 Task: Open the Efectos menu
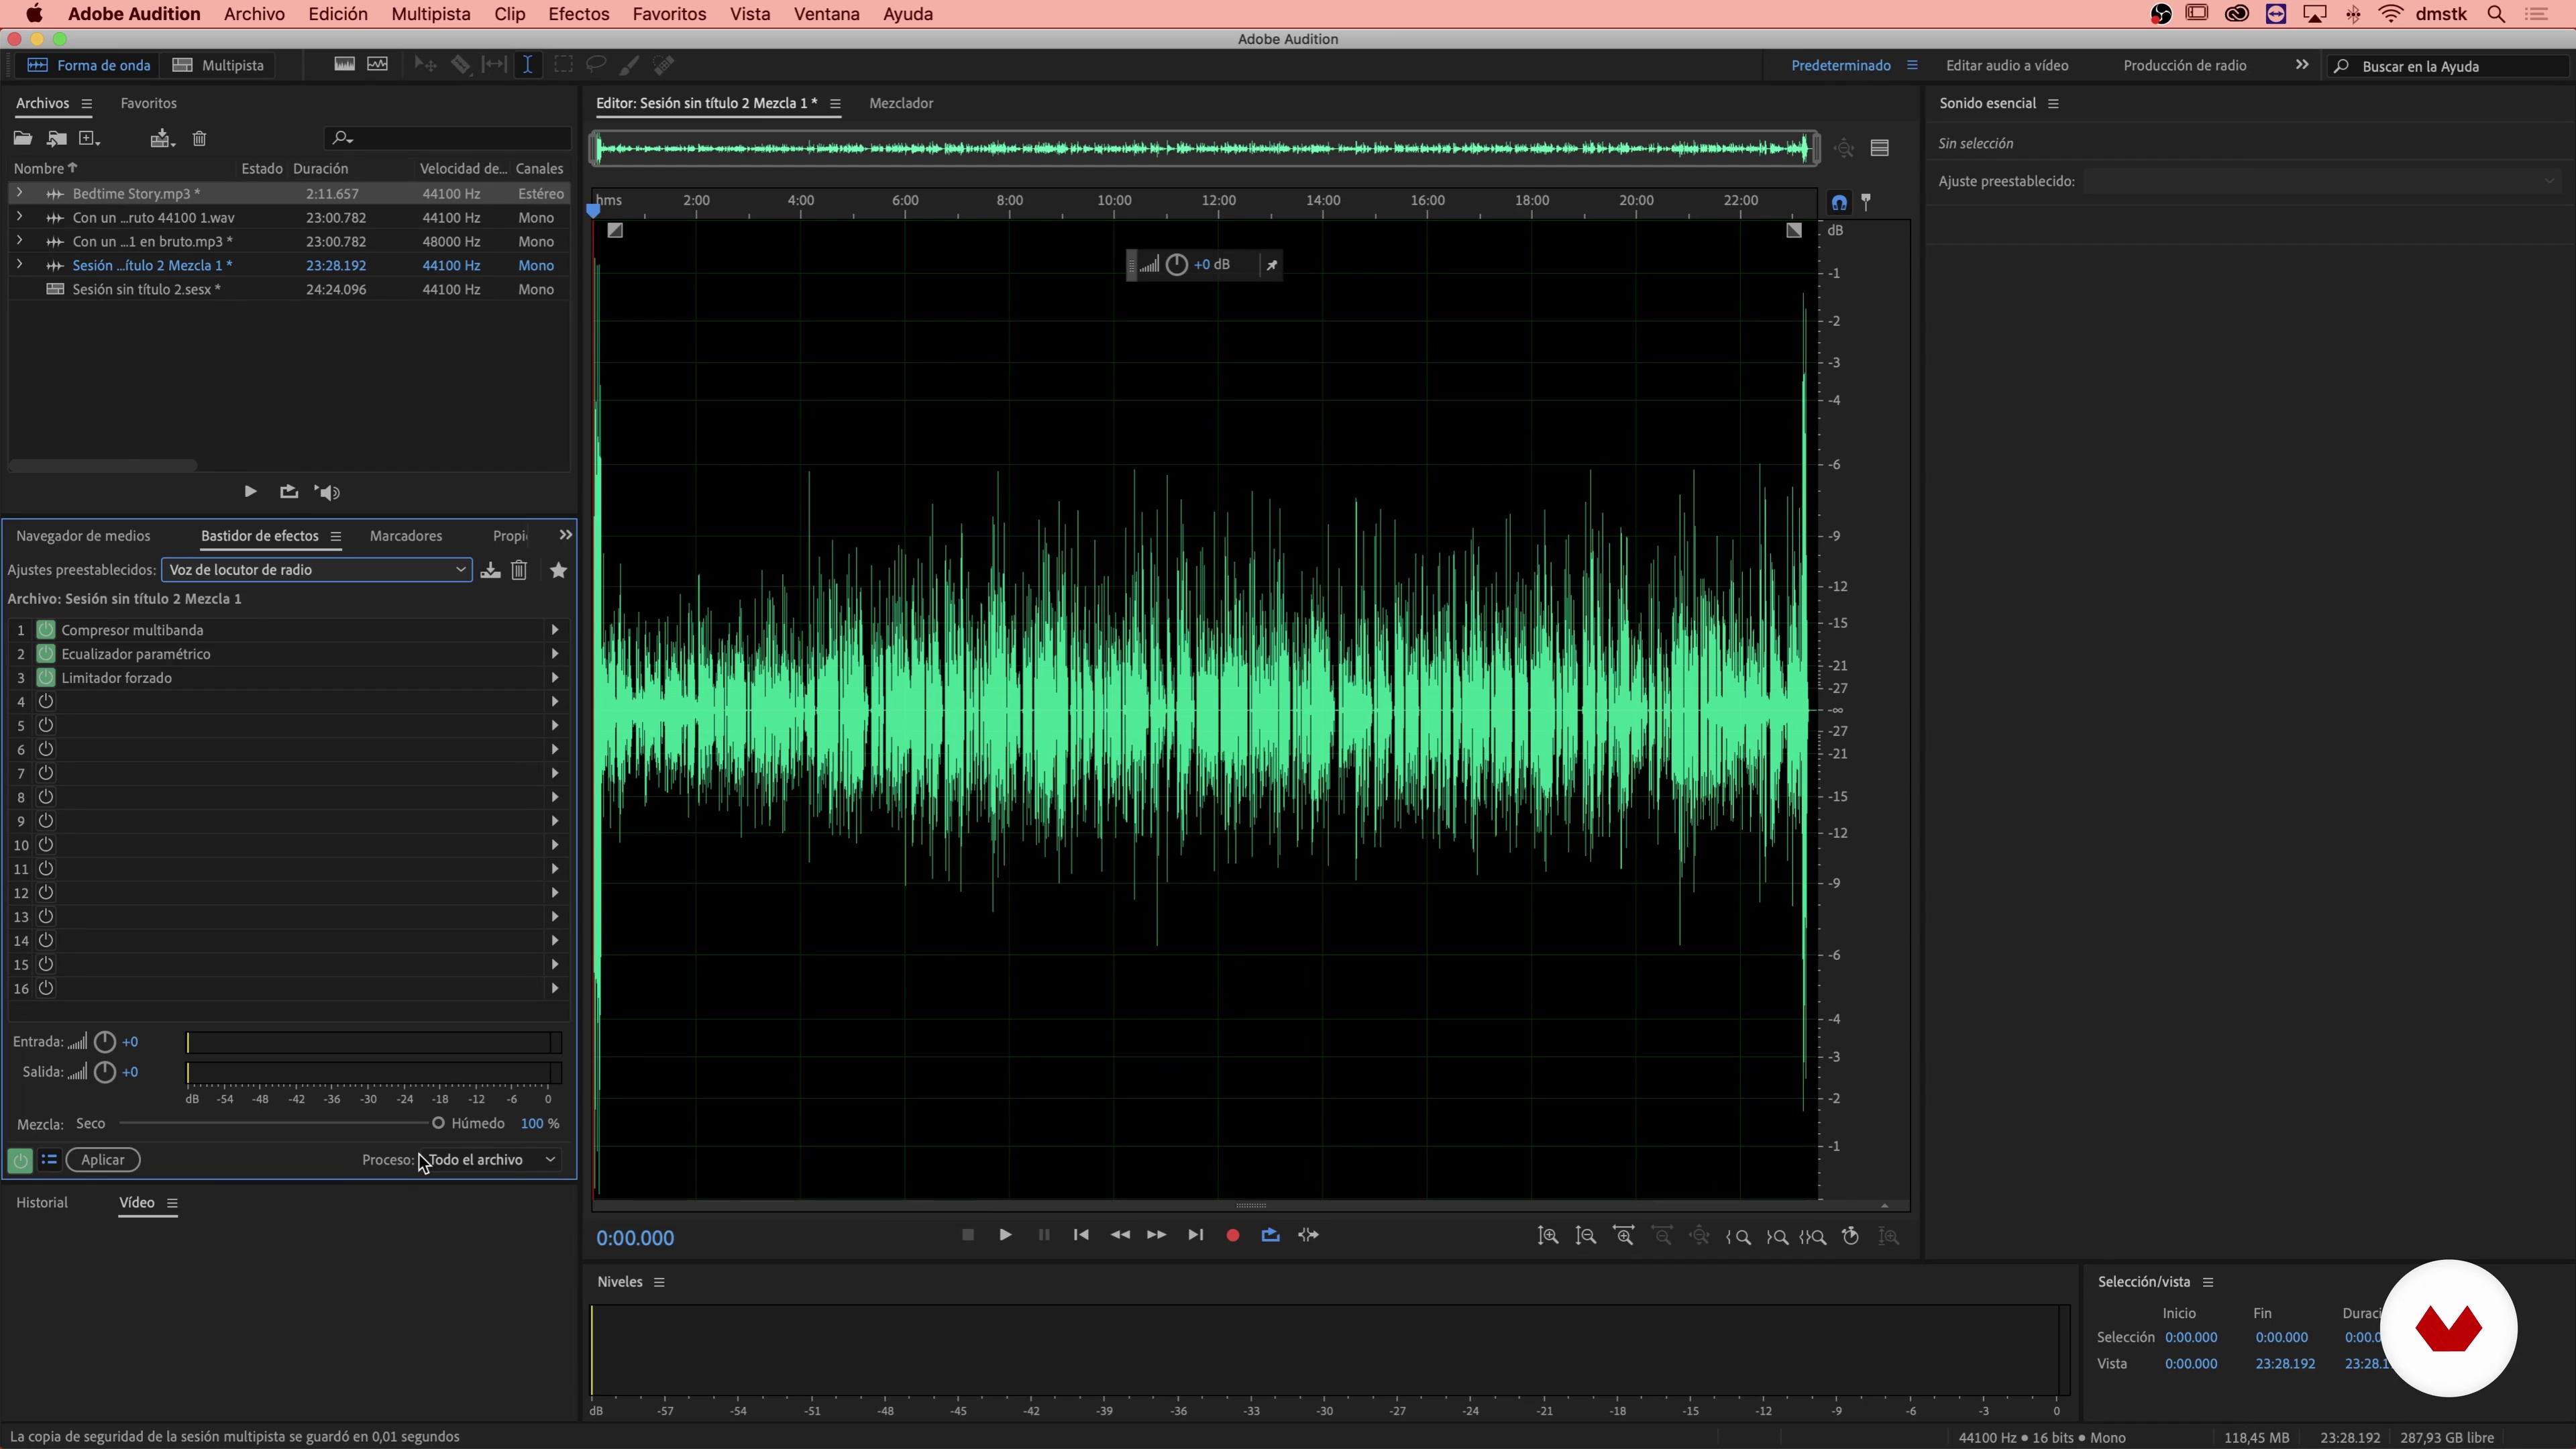point(578,14)
